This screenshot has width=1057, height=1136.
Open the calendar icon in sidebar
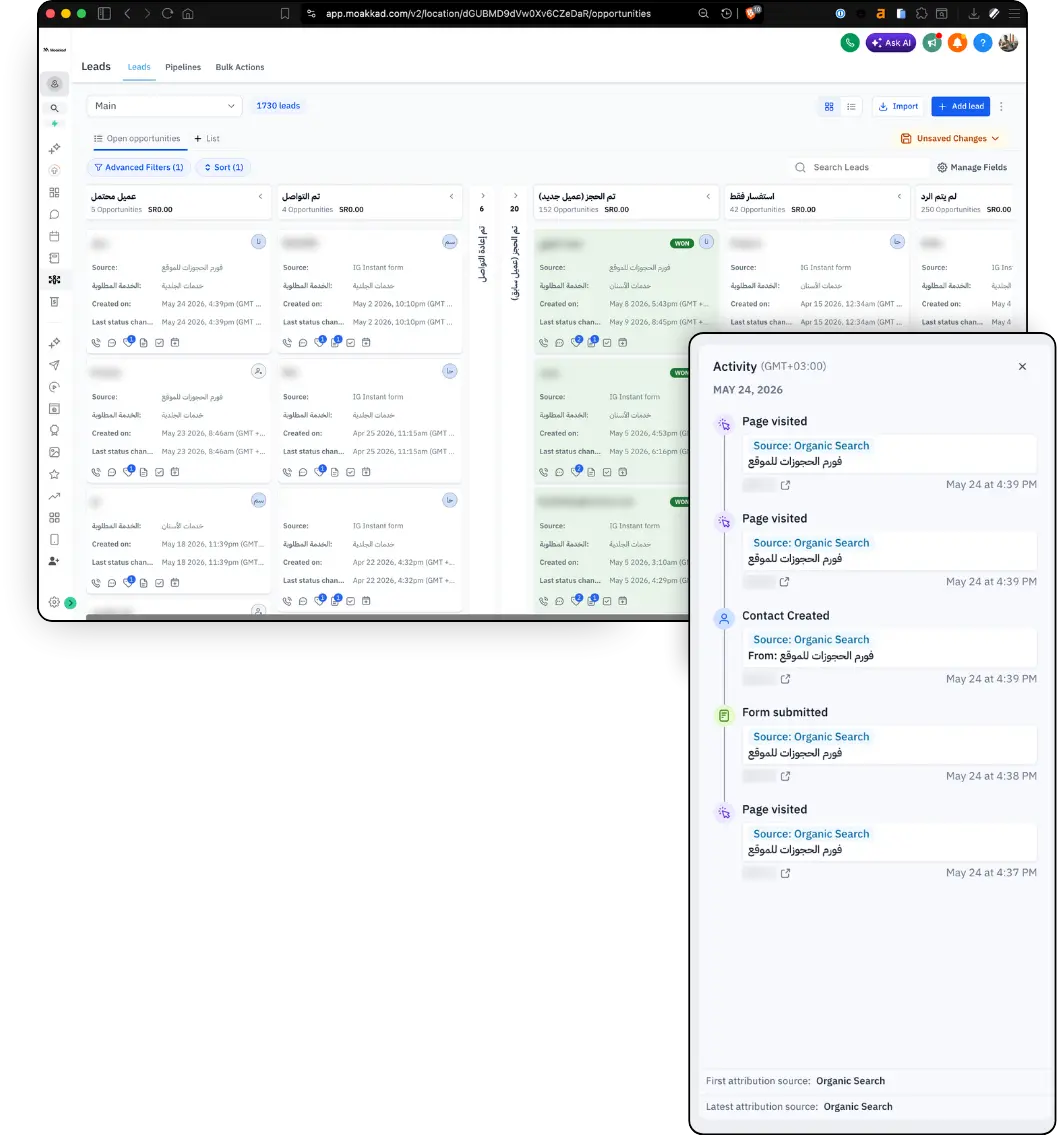(x=54, y=236)
